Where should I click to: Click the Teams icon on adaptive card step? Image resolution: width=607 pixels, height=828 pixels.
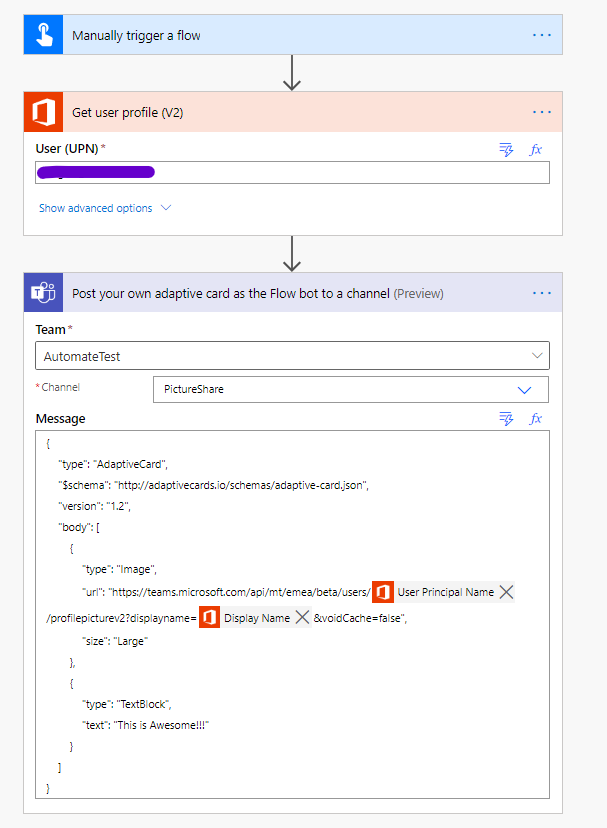(43, 293)
